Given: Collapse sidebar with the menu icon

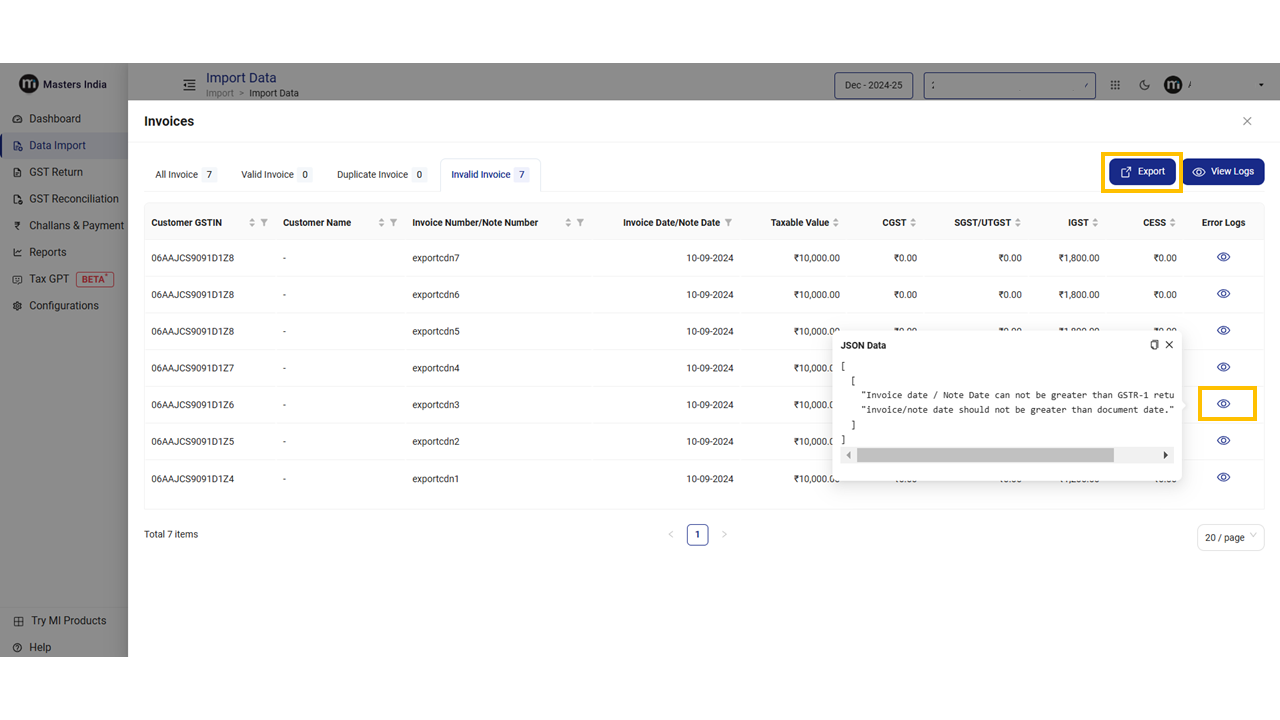Looking at the screenshot, I should pos(189,85).
